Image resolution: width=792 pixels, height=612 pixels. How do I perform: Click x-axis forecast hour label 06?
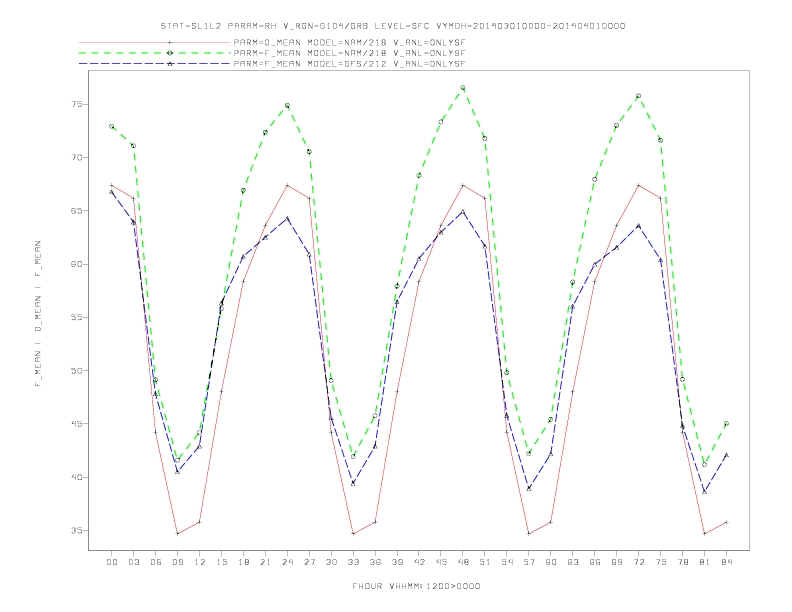pyautogui.click(x=156, y=562)
